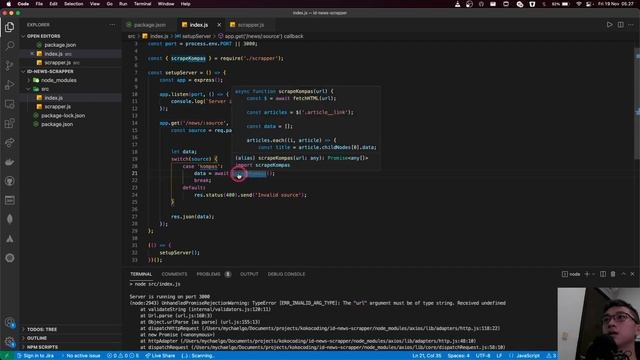Open the battery status in menu bar

(x=561, y=4)
